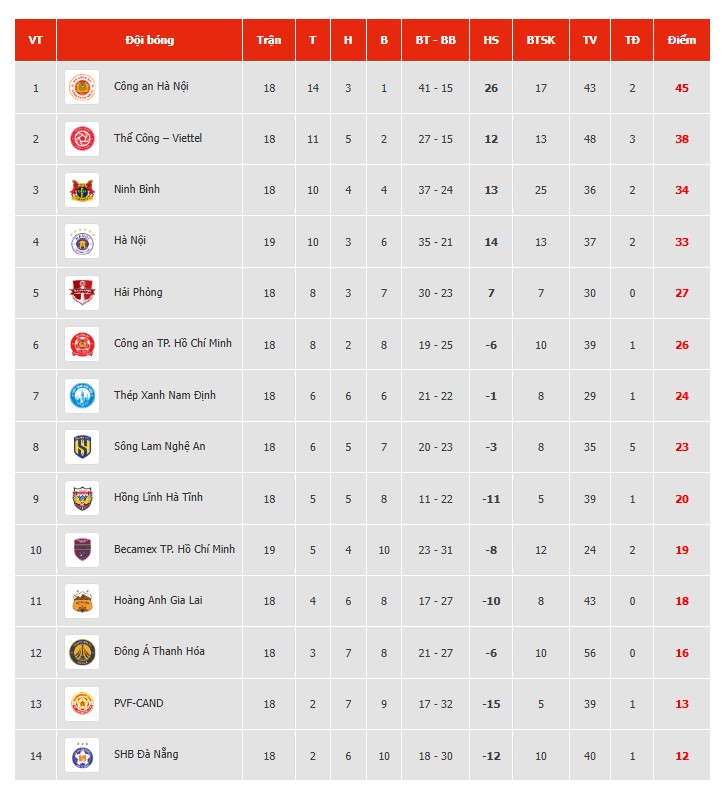The height and width of the screenshot is (785, 725).
Task: Select the Hải Phòng team name
Action: tap(138, 293)
